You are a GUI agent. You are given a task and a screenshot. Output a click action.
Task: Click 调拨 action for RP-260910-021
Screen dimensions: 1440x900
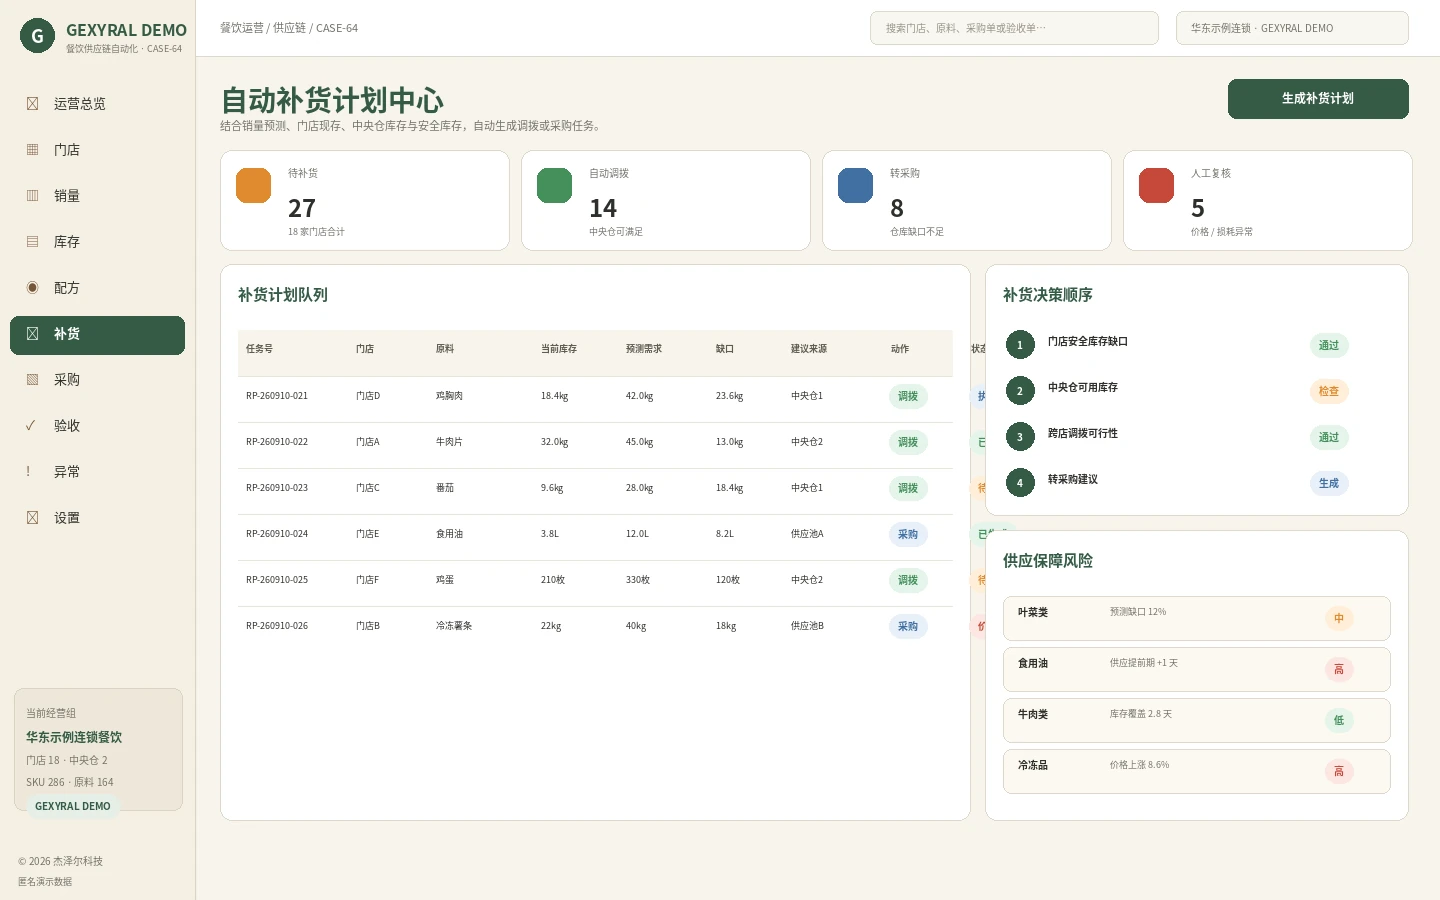(908, 396)
